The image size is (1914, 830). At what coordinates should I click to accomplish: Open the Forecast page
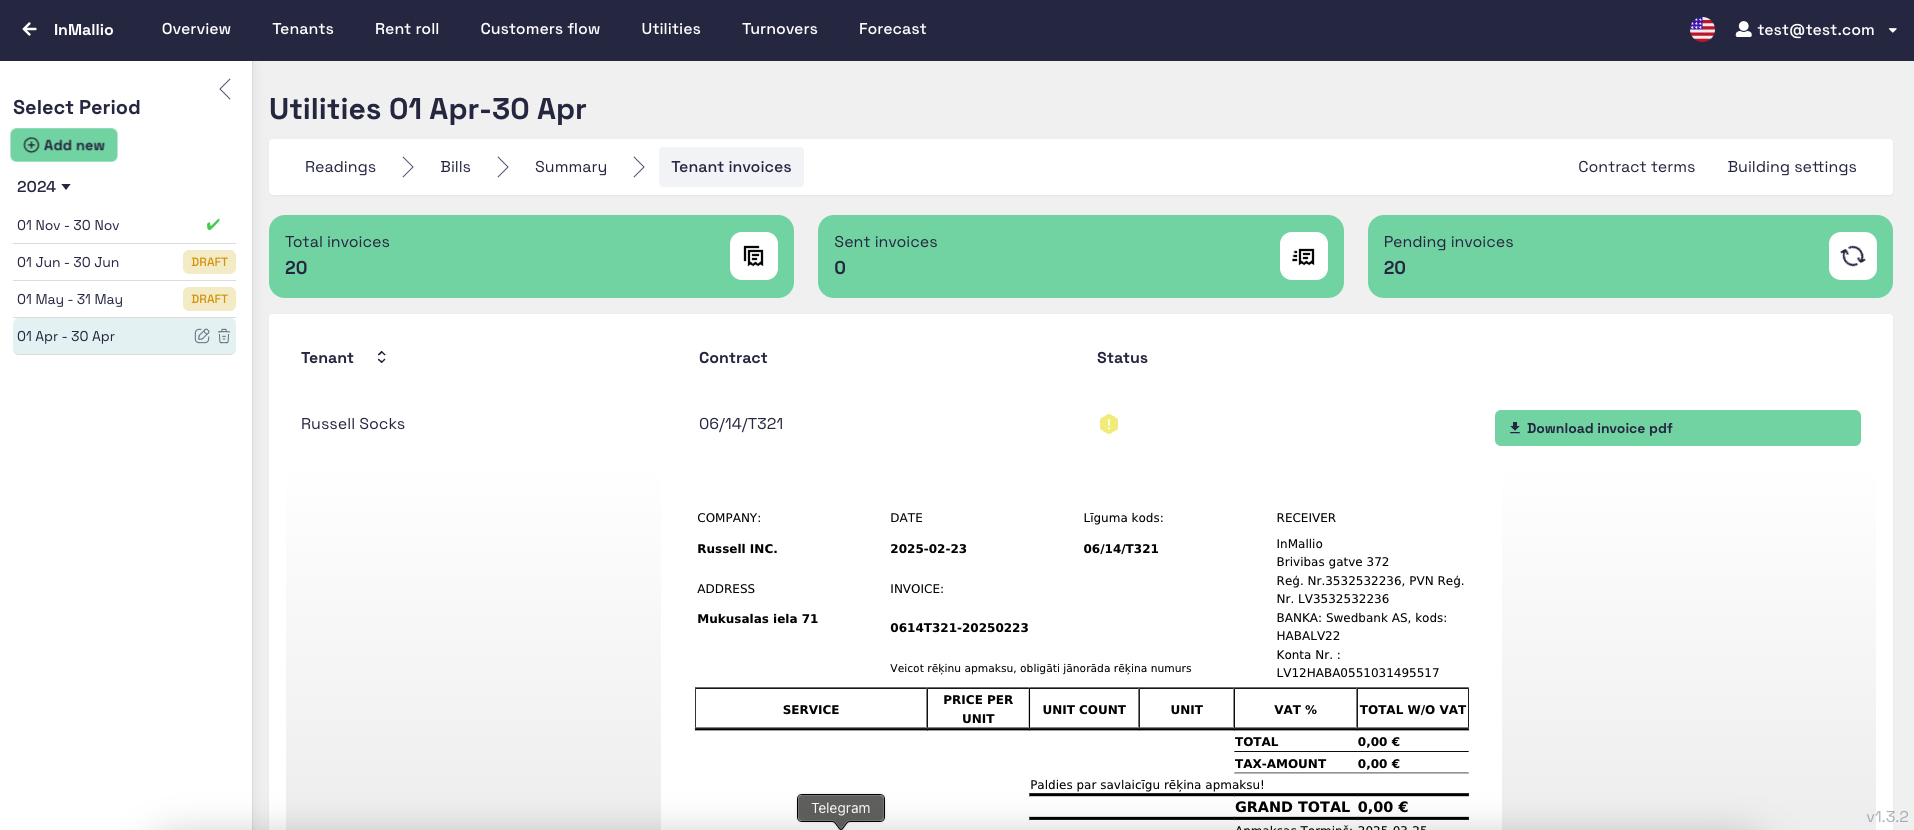(892, 29)
